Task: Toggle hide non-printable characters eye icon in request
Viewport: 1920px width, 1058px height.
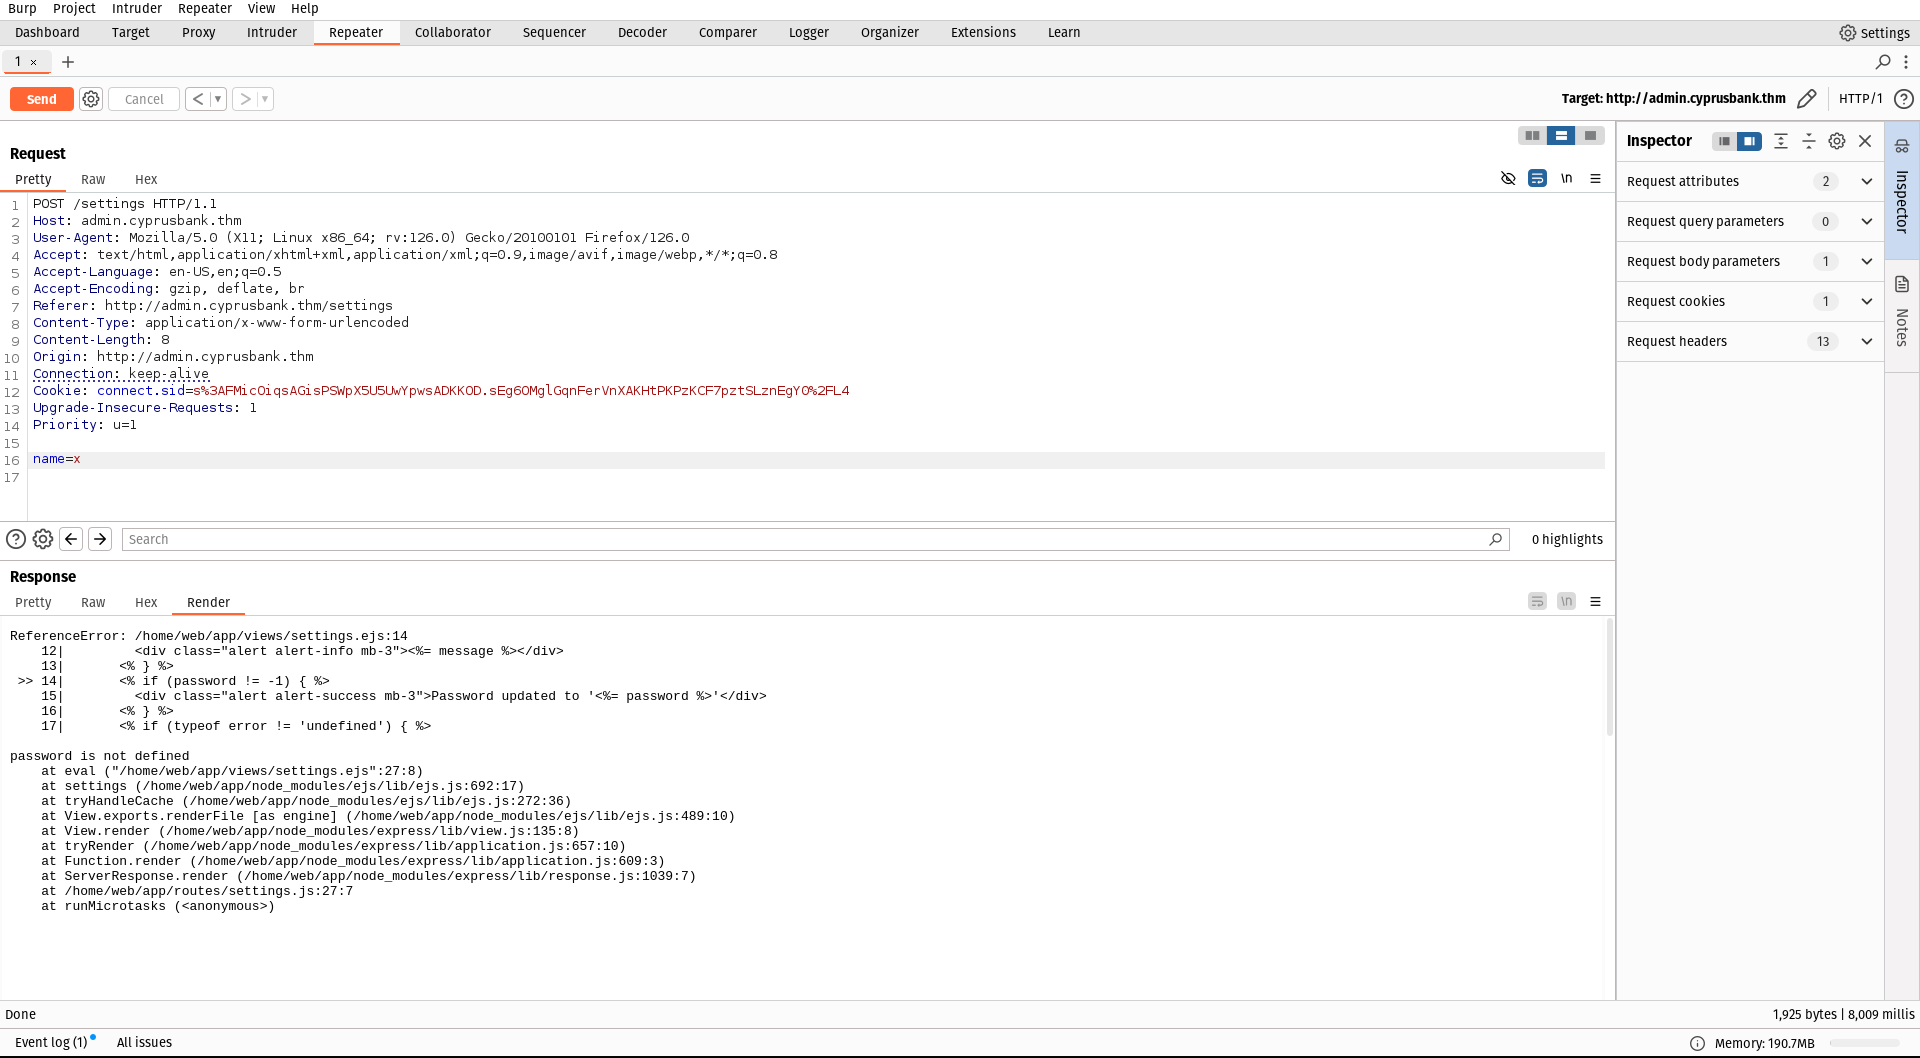Action: point(1508,179)
